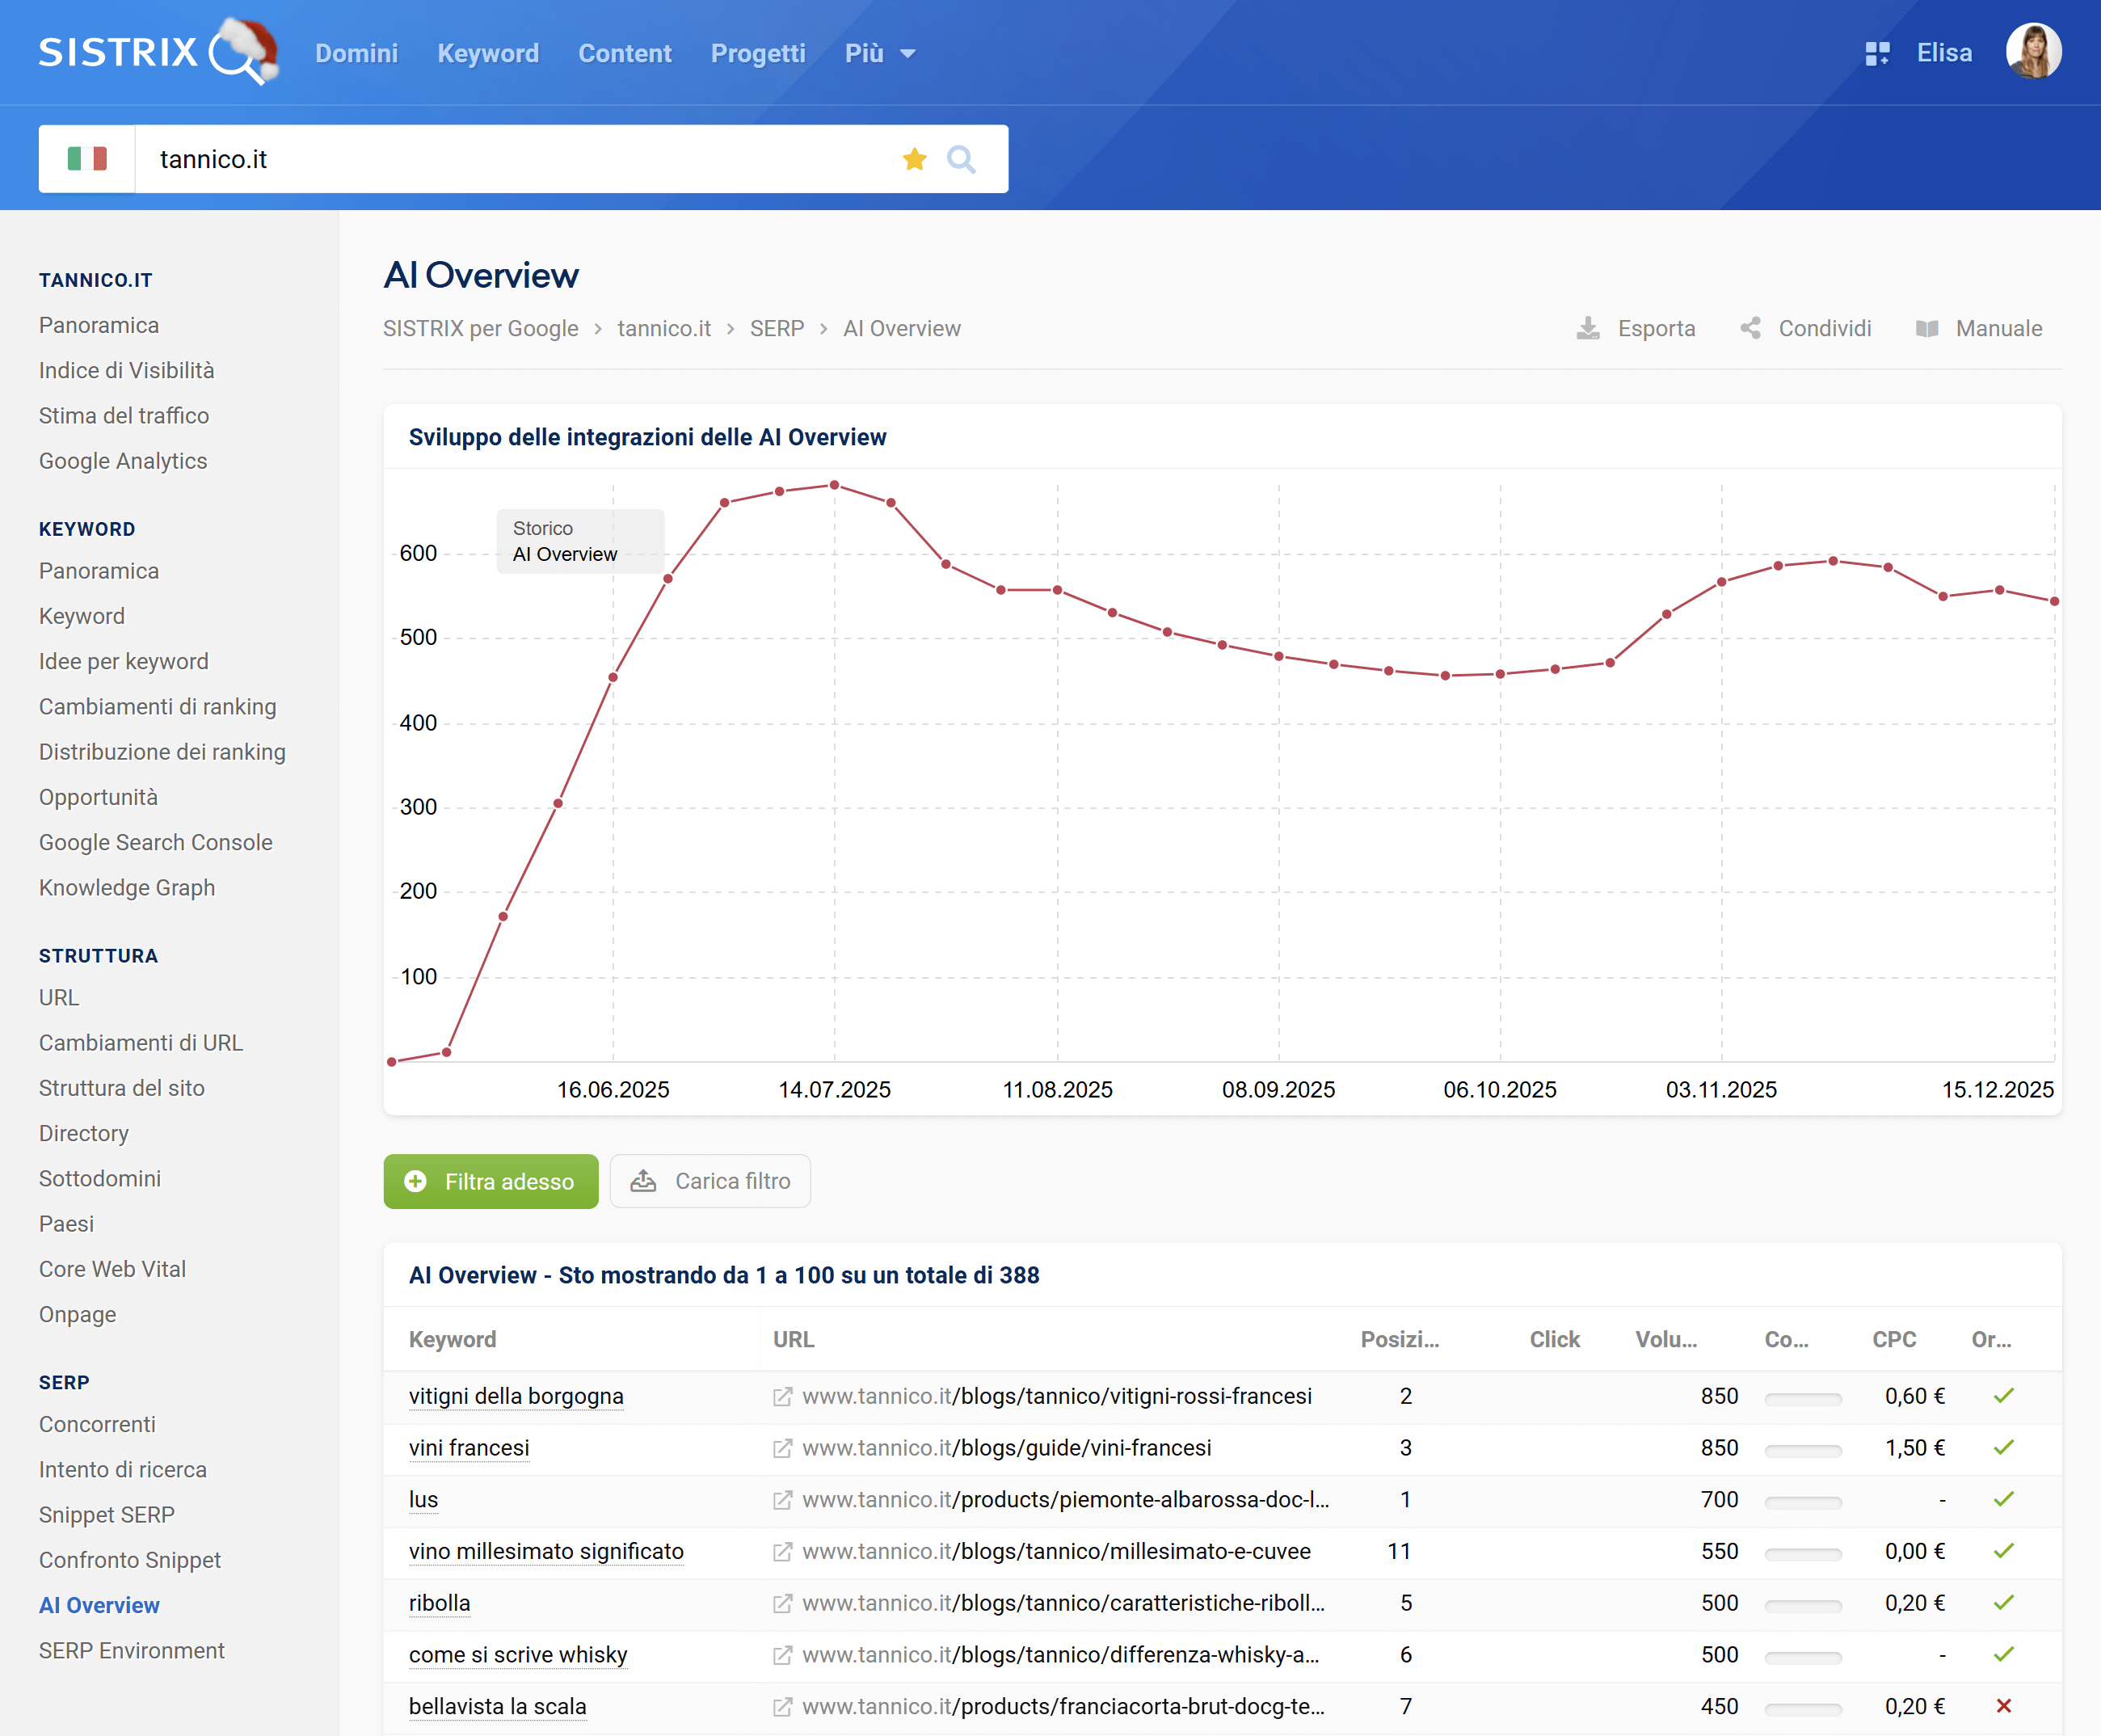The height and width of the screenshot is (1736, 2101).
Task: Click the apps grid icon next to Elisa
Action: click(1878, 53)
